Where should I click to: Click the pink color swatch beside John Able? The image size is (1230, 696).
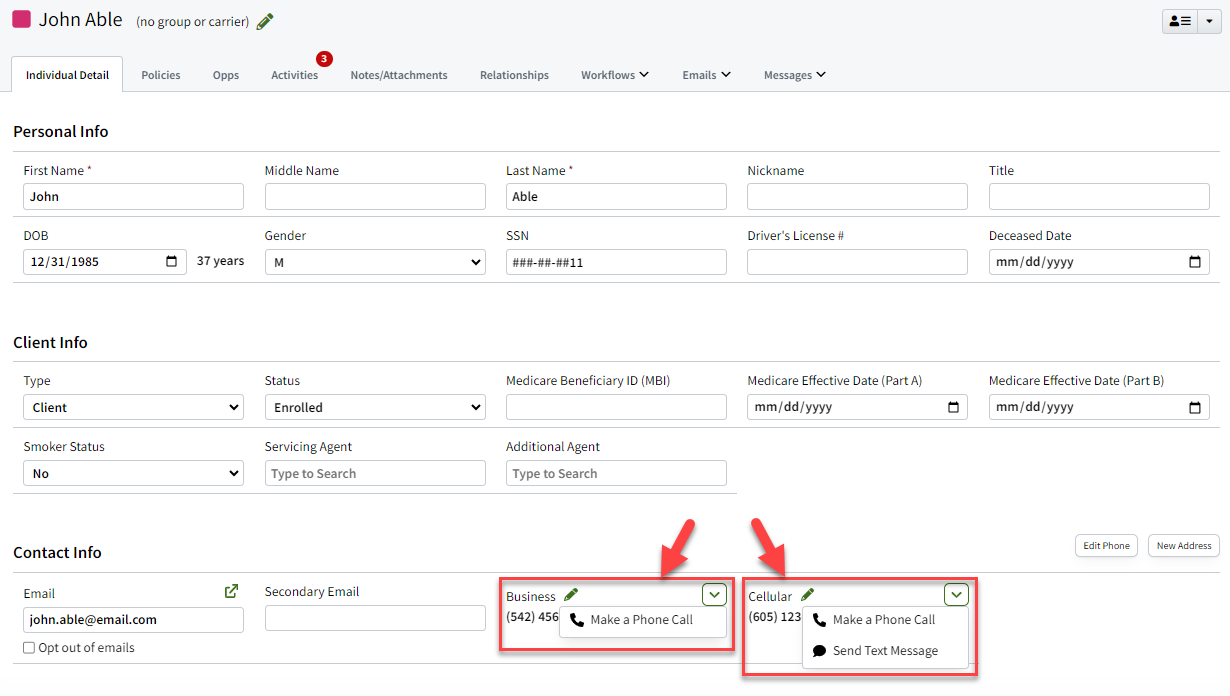pyautogui.click(x=21, y=19)
